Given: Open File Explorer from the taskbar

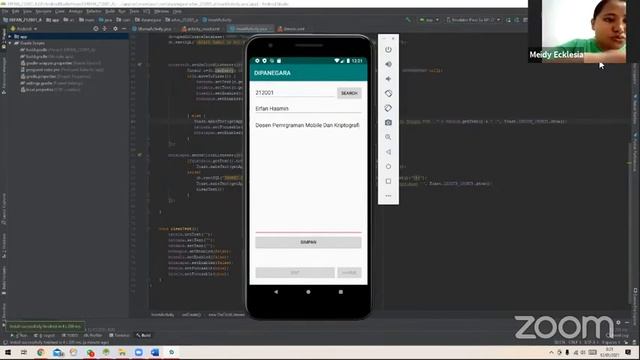Looking at the screenshot, I should pos(122,352).
